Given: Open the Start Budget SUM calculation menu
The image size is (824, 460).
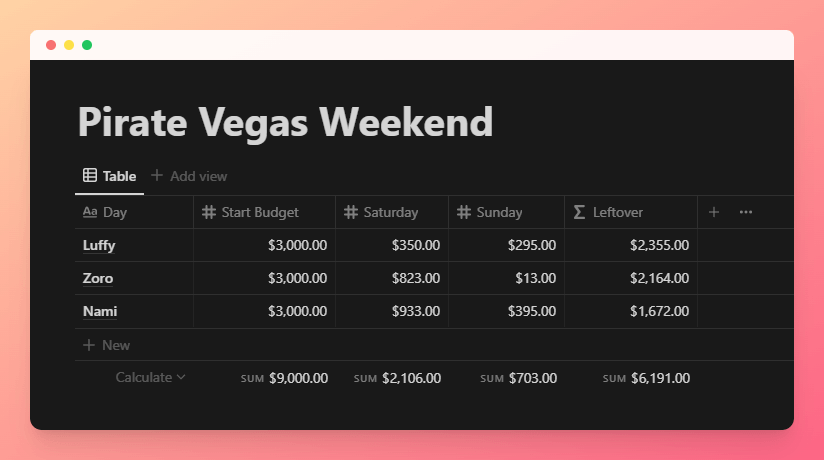Looking at the screenshot, I should point(284,378).
